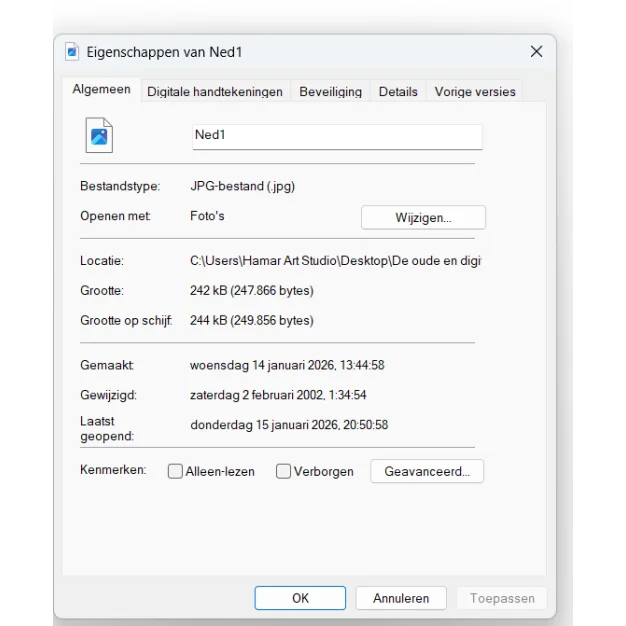This screenshot has width=626, height=626.
Task: Click the JPG image file icon
Action: click(99, 137)
